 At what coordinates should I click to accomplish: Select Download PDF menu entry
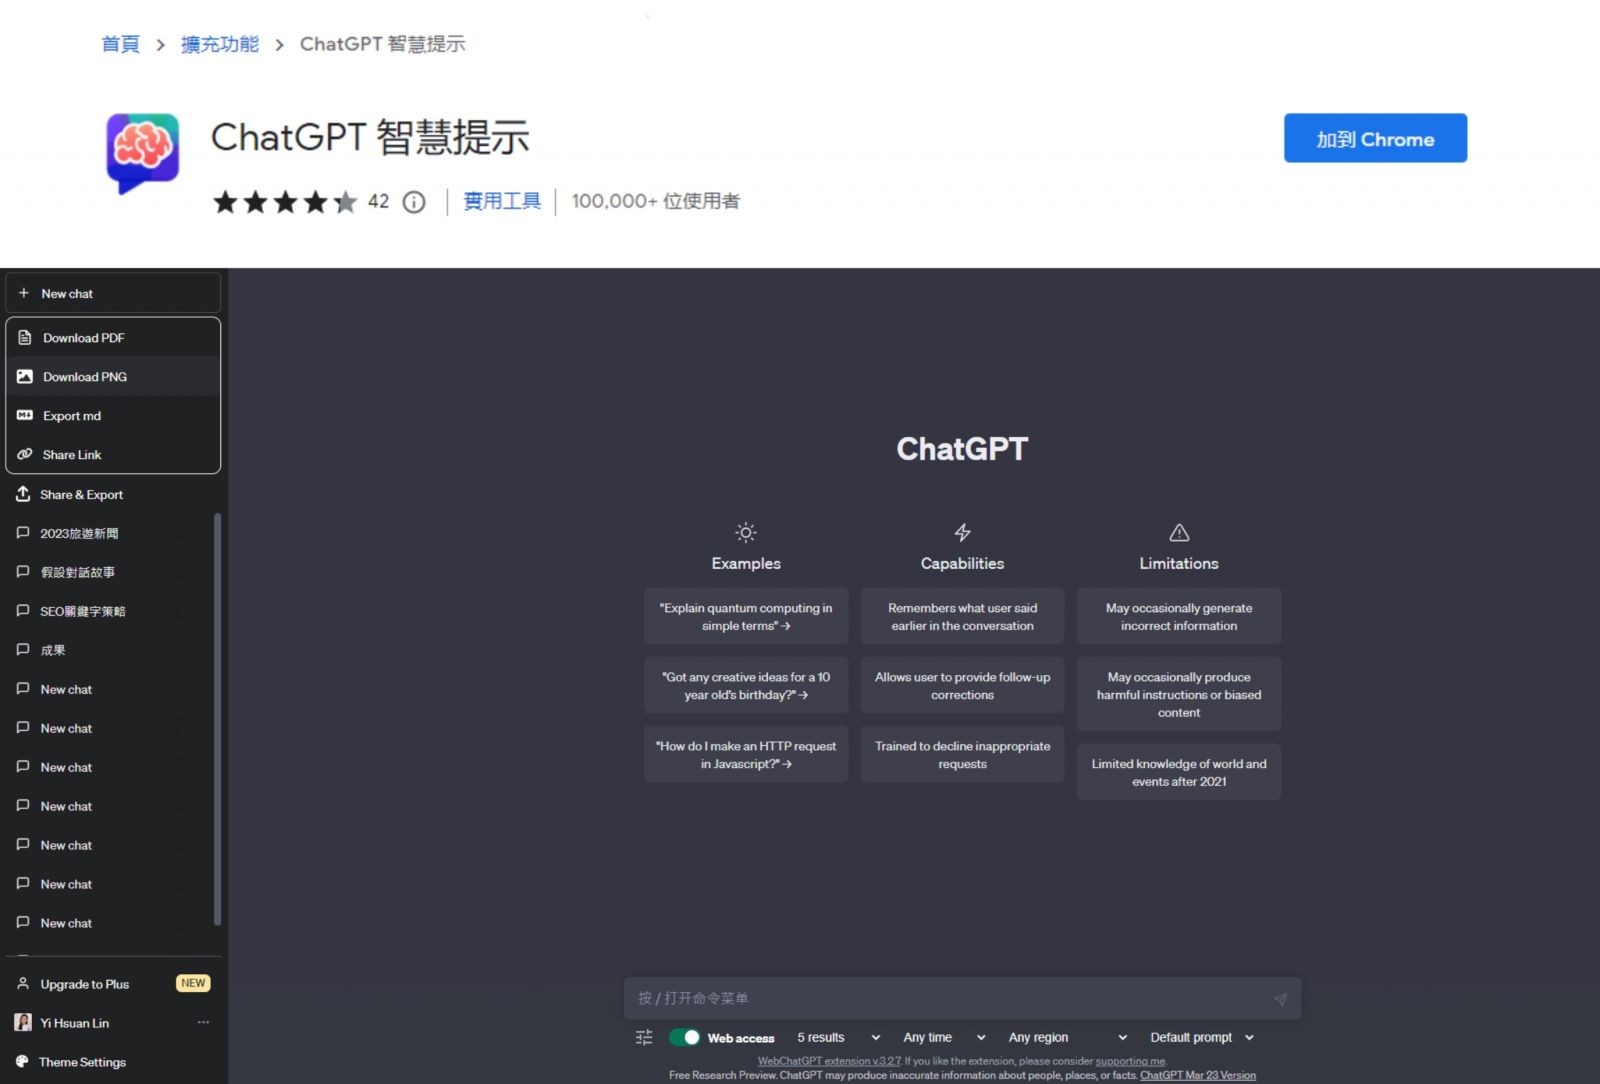113,337
